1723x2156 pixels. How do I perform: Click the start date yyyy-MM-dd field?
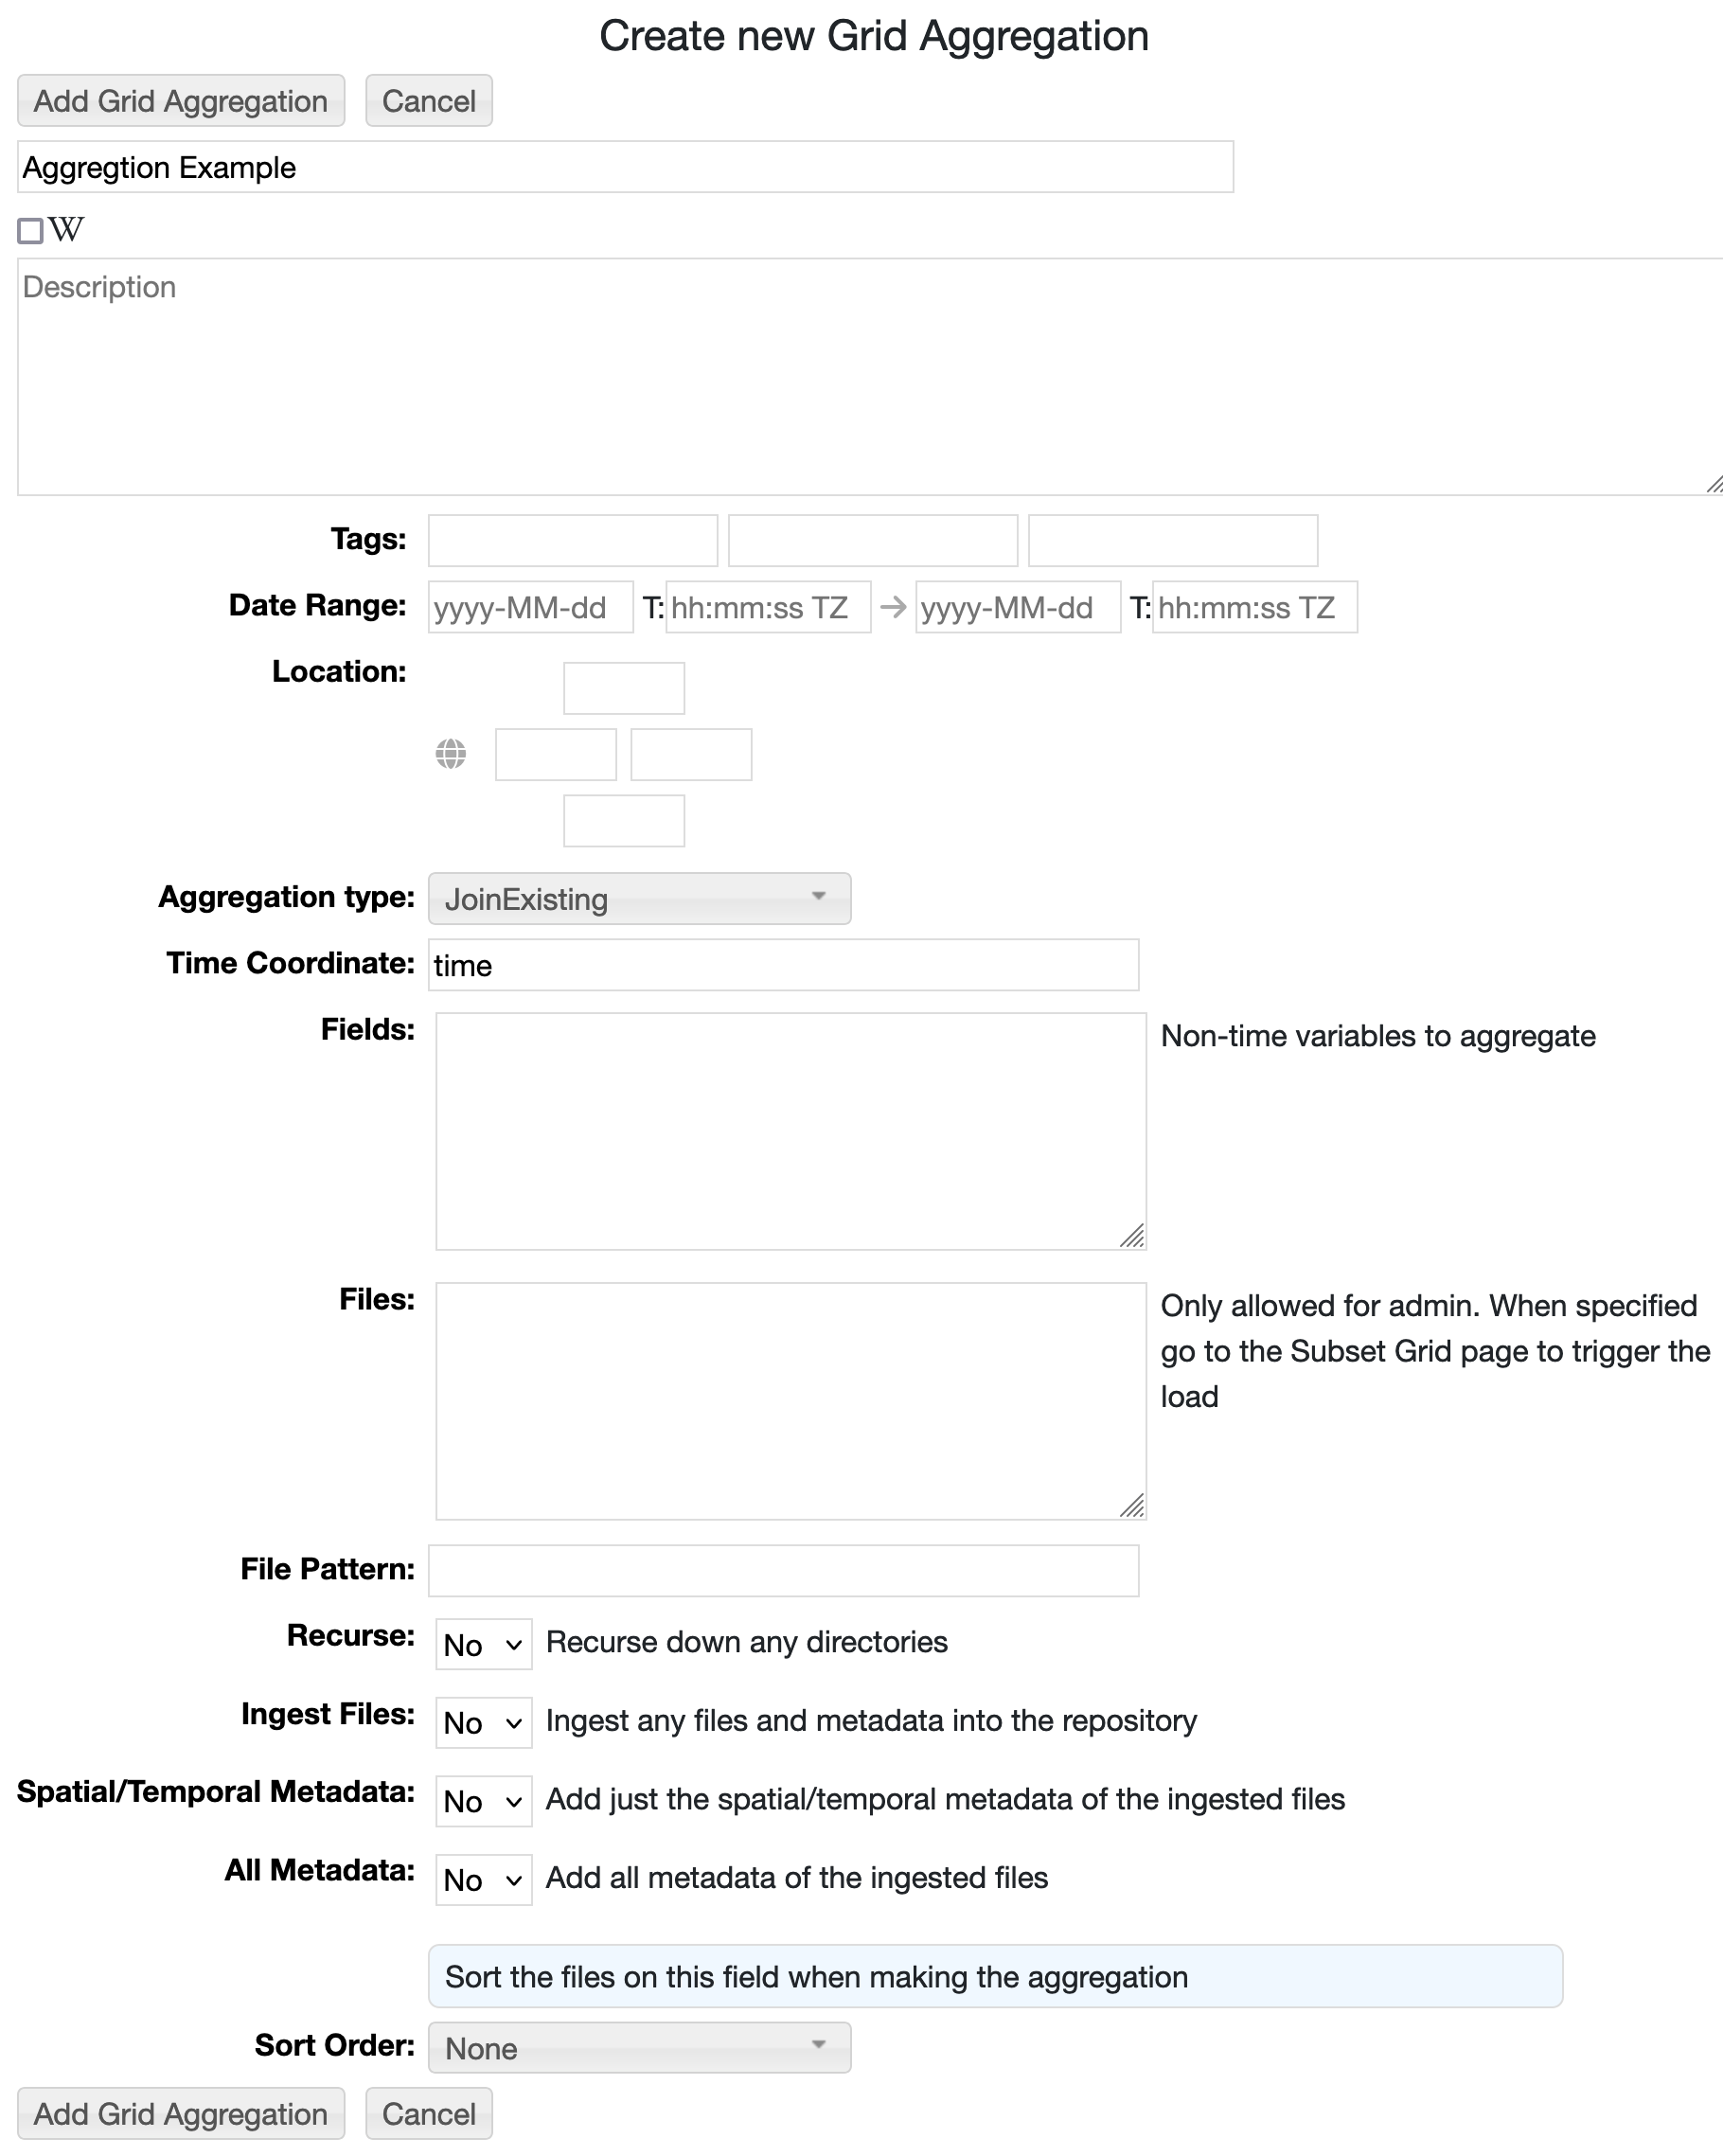531,607
